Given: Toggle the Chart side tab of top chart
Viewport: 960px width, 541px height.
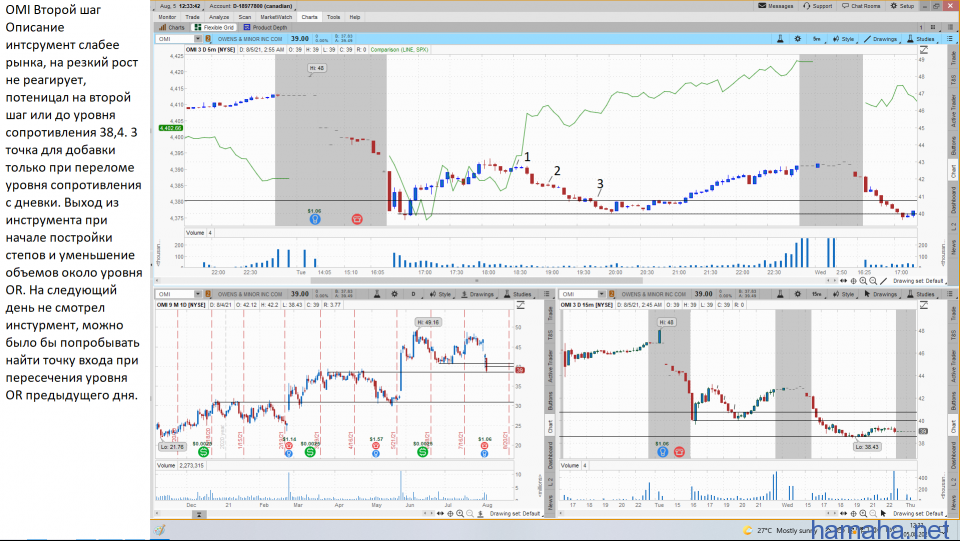Looking at the screenshot, I should (953, 171).
